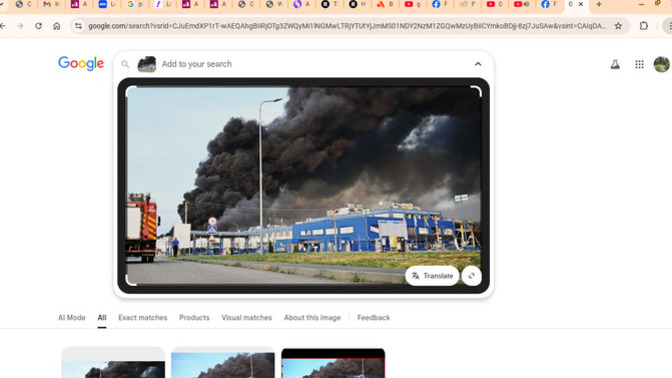Switch to the black circle 'H' tab
672x378 pixels.
click(357, 4)
